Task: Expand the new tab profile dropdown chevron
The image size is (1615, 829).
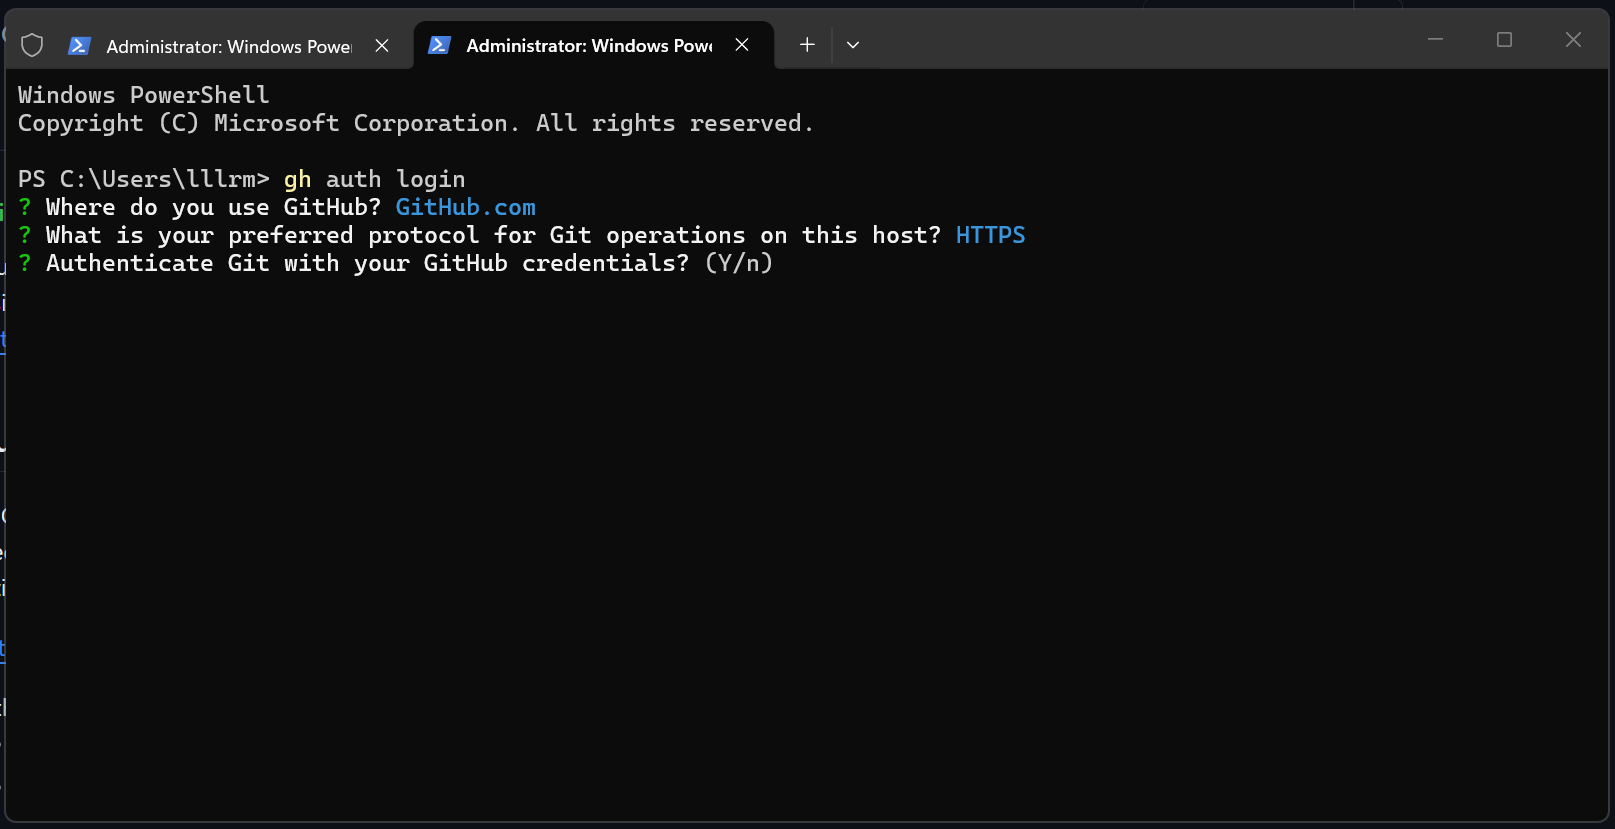Action: [x=853, y=45]
